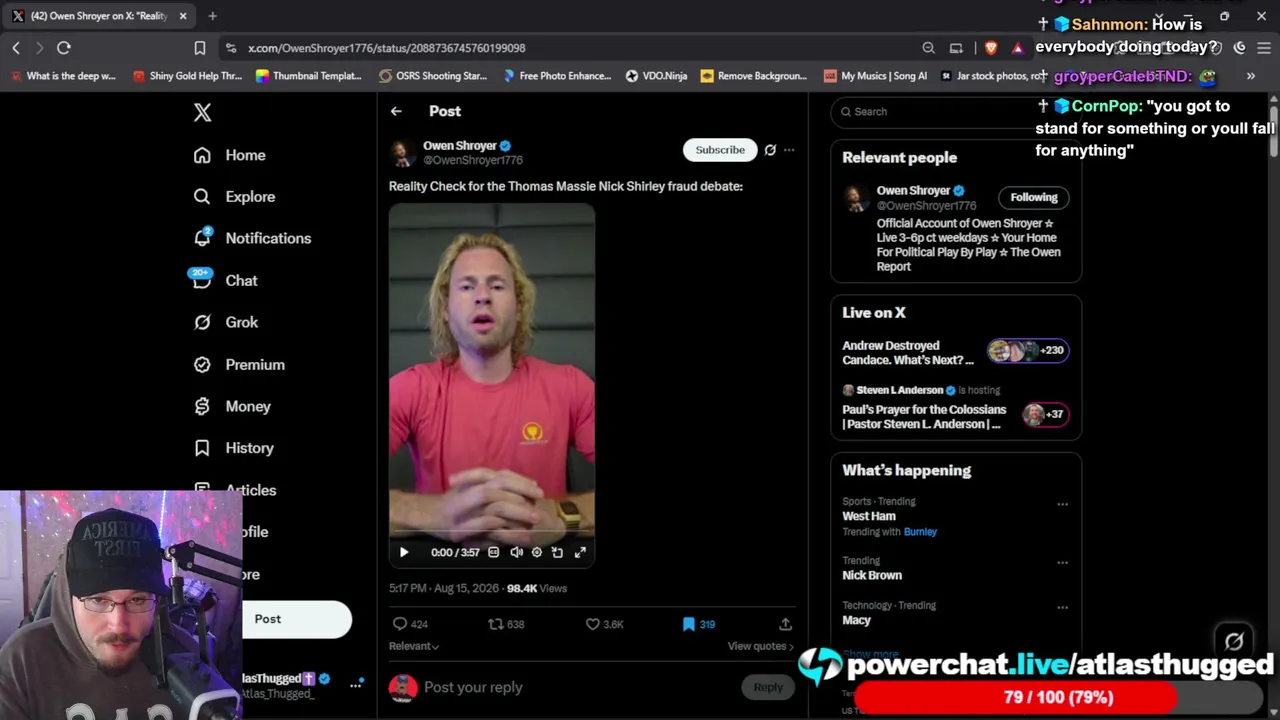Image resolution: width=1280 pixels, height=720 pixels.
Task: Open the zoom magnifier in address bar
Action: point(928,48)
